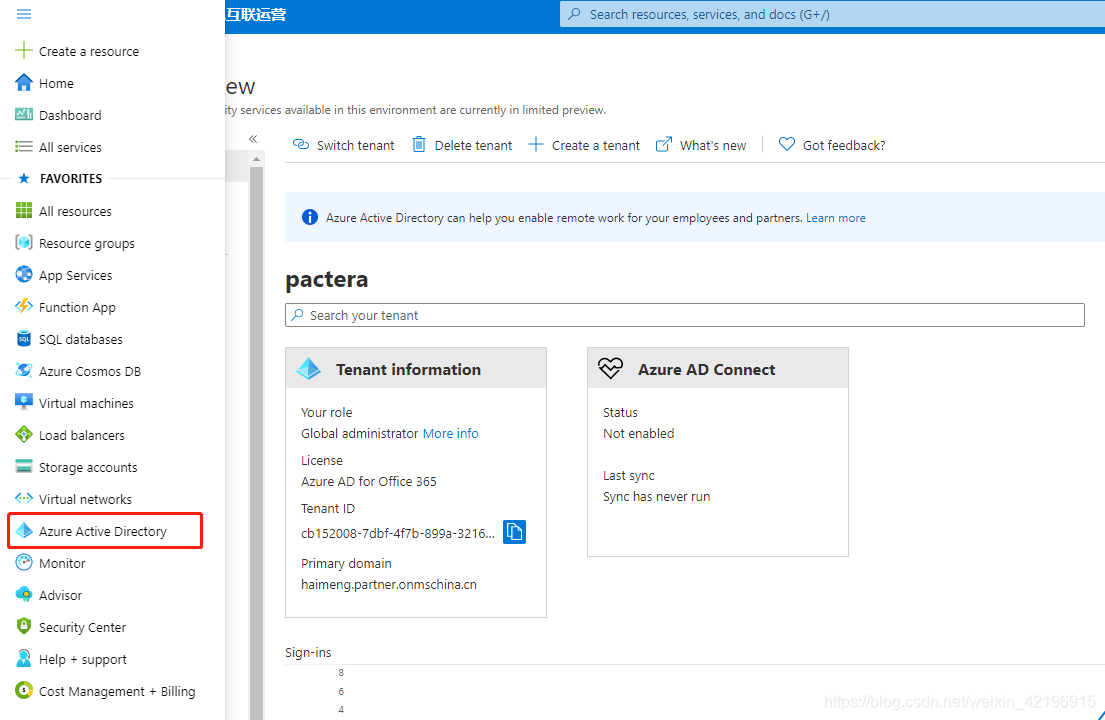
Task: Go to Resource groups in favorites
Action: (87, 243)
